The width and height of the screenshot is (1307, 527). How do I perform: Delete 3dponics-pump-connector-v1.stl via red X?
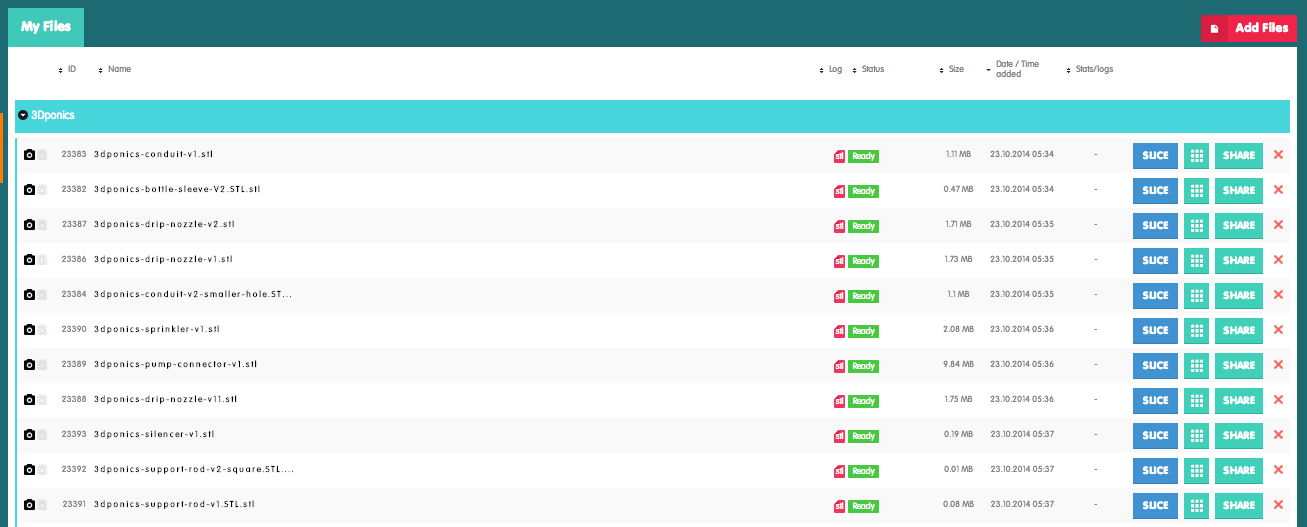(1278, 365)
